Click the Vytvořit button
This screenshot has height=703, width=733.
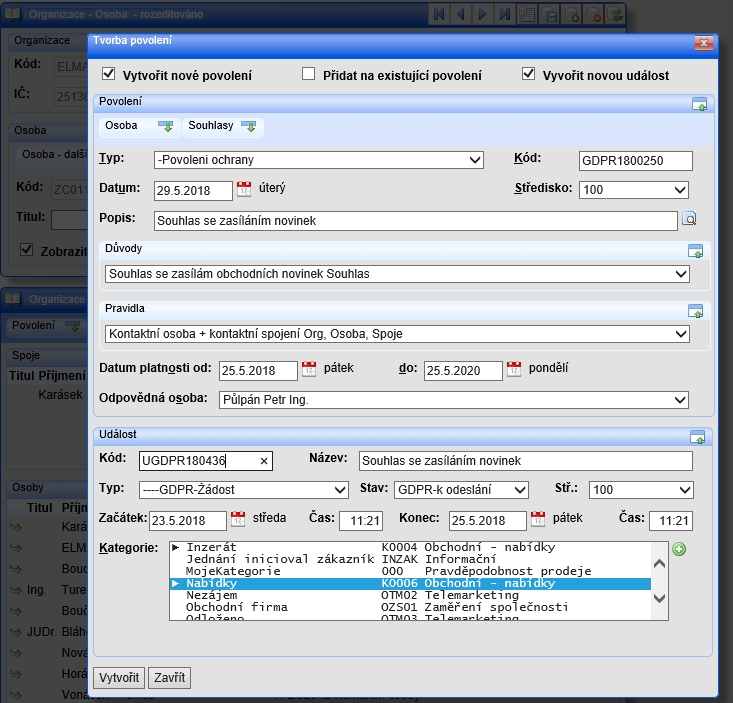(x=119, y=678)
